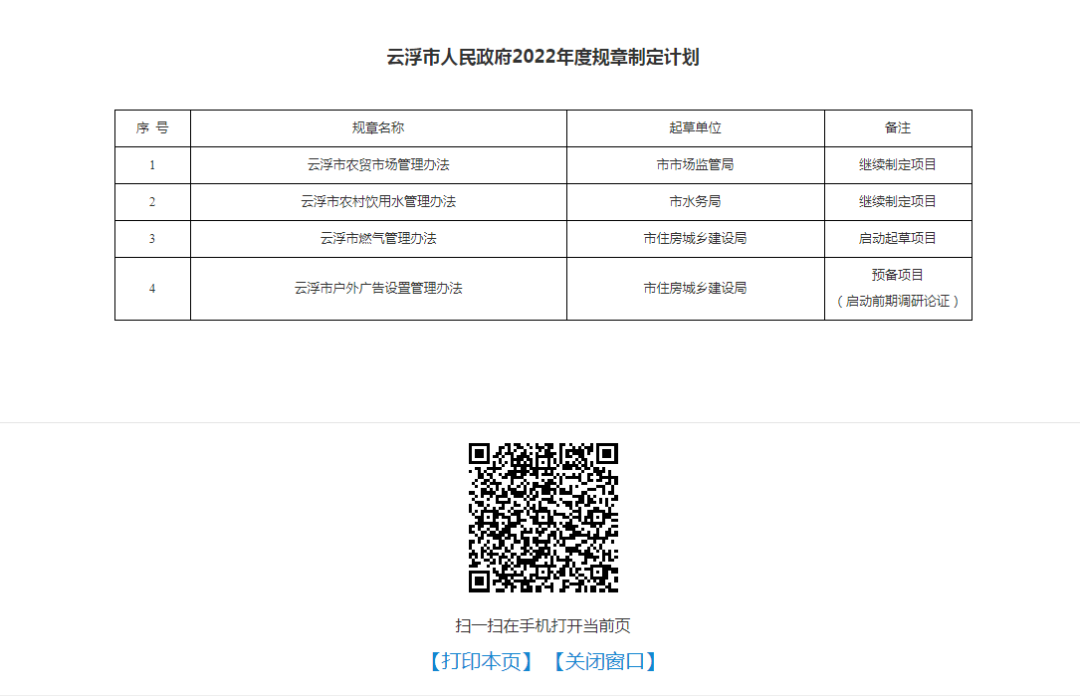Image resolution: width=1080 pixels, height=700 pixels.
Task: Select 云浮市农村饮用水管理办法 in row 2
Action: tap(378, 202)
